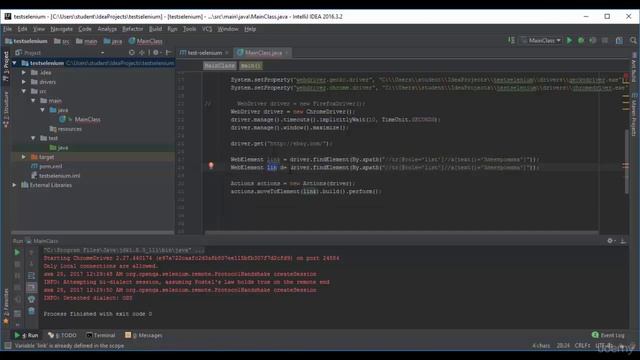Screen dimensions: 640x360
Task: Click the clear-all trash icon in Run panel
Action: [31, 311]
